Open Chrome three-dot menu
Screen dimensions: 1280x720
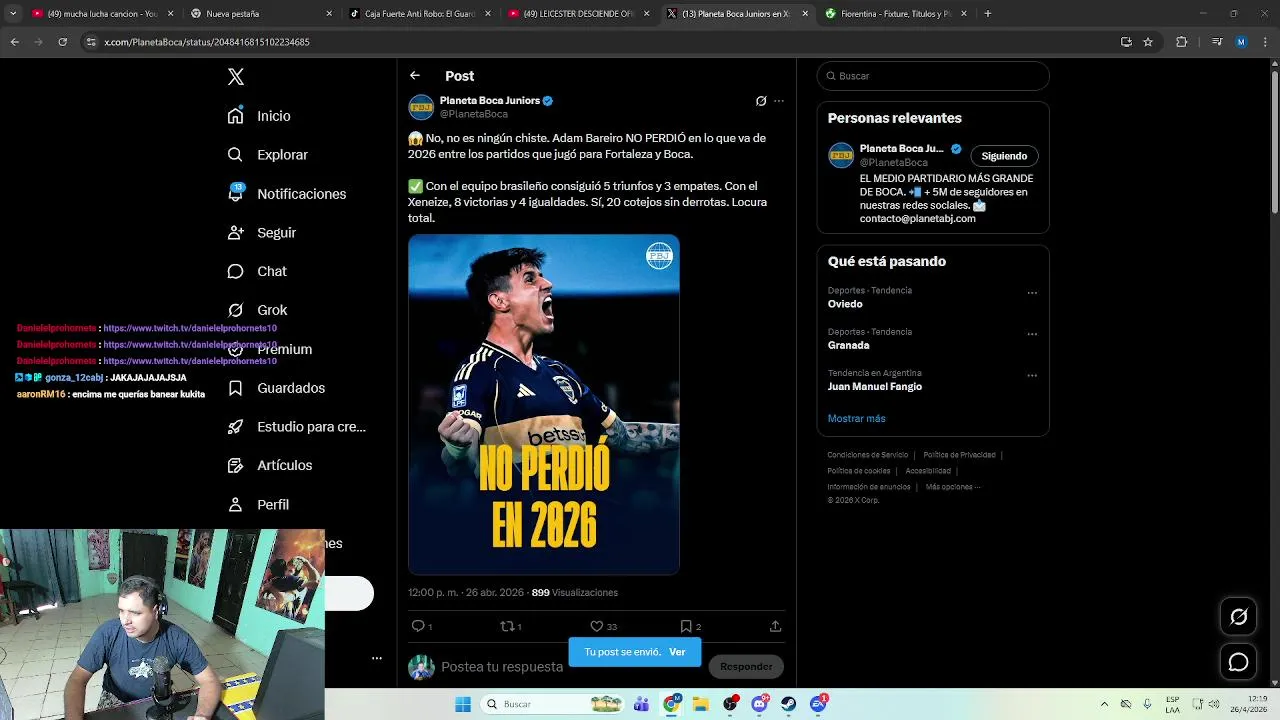tap(1263, 42)
